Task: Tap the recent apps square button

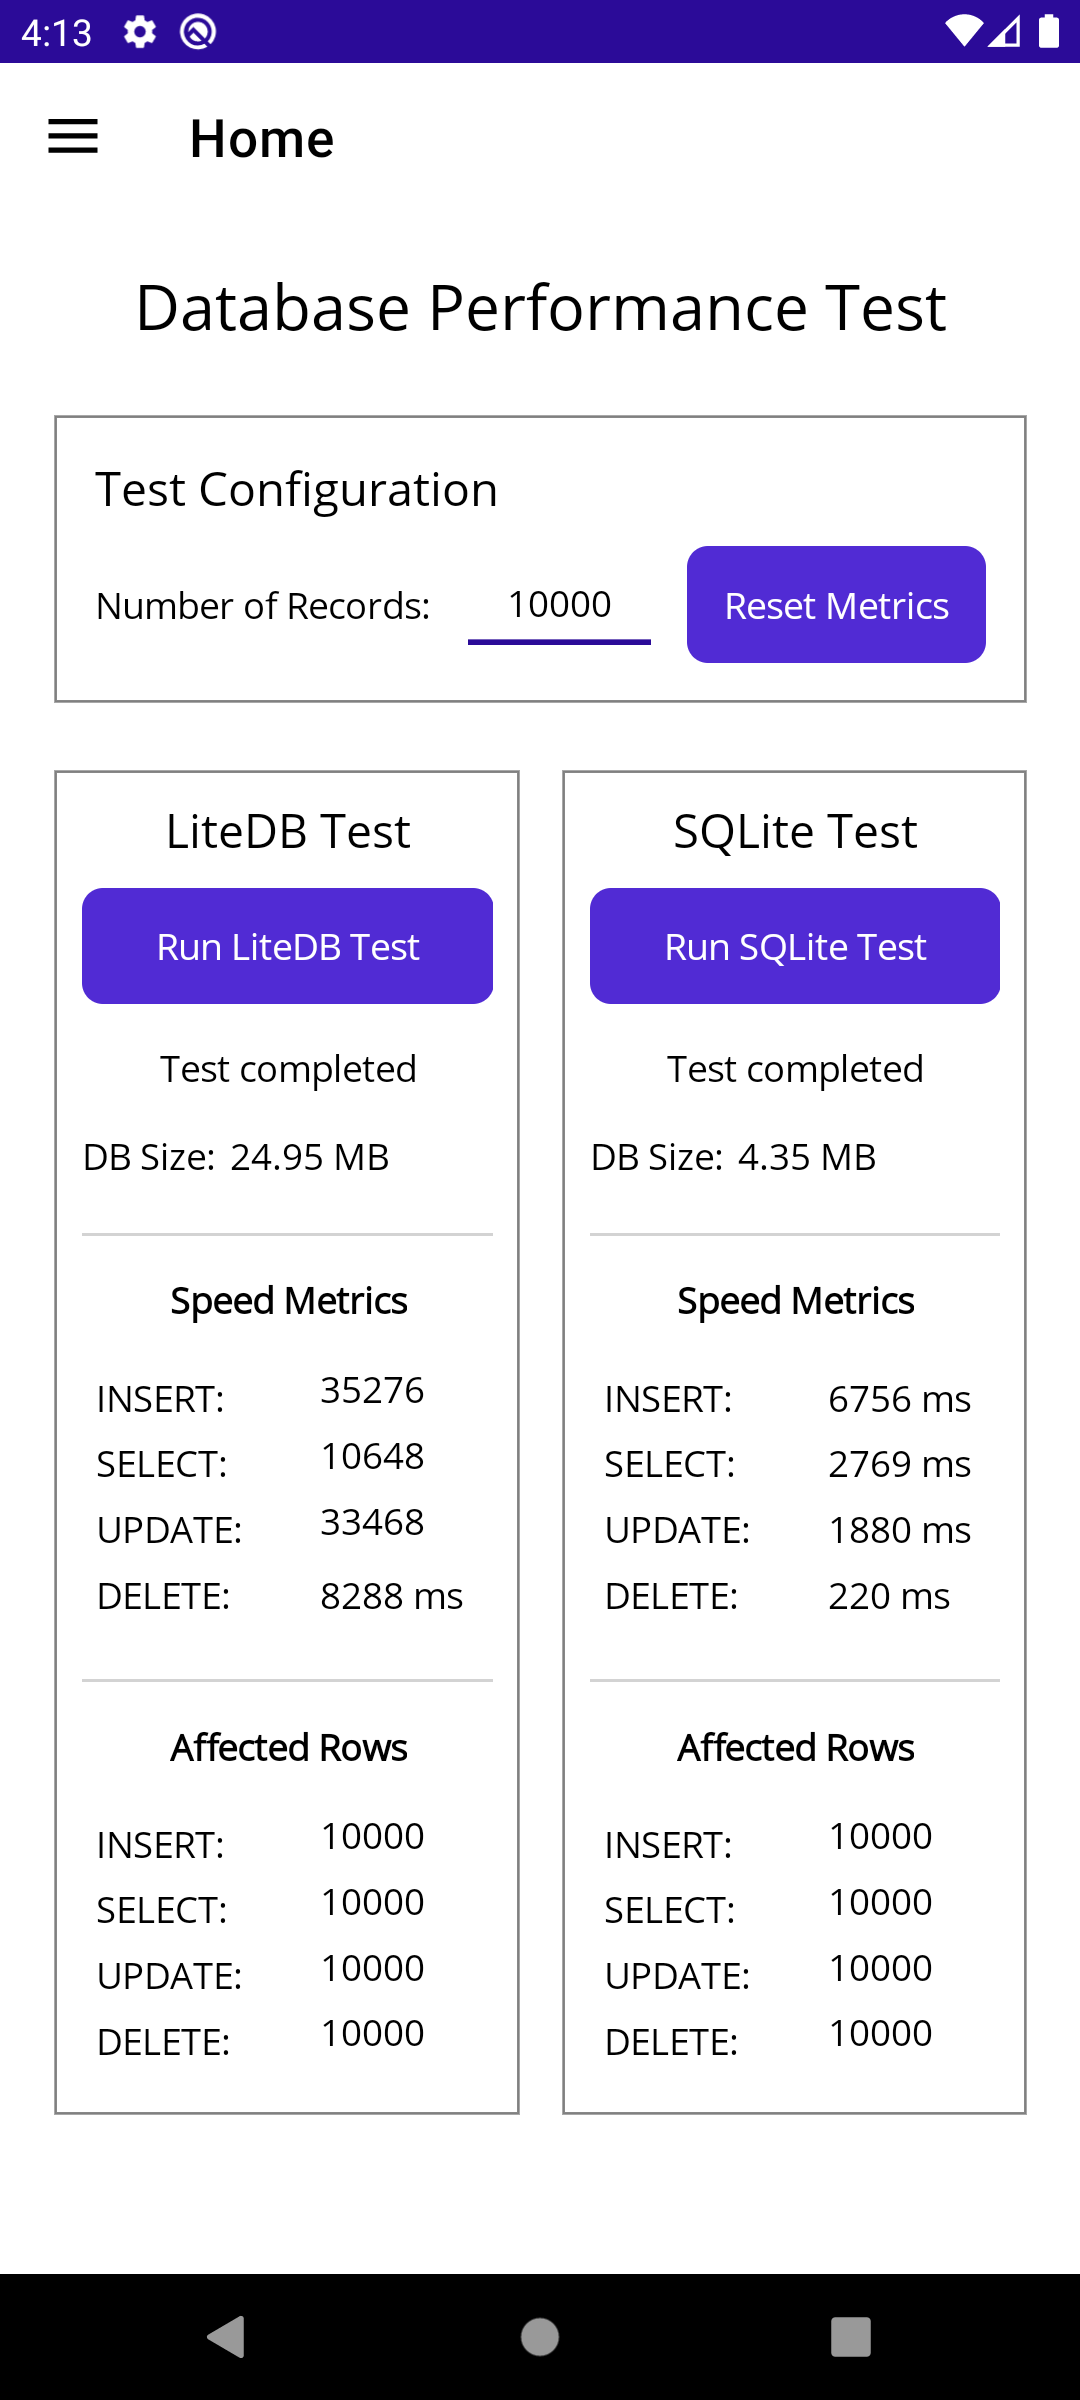Action: pos(851,2337)
